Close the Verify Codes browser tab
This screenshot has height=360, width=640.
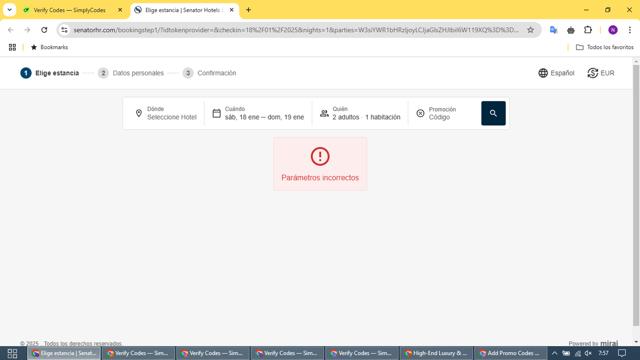[120, 10]
